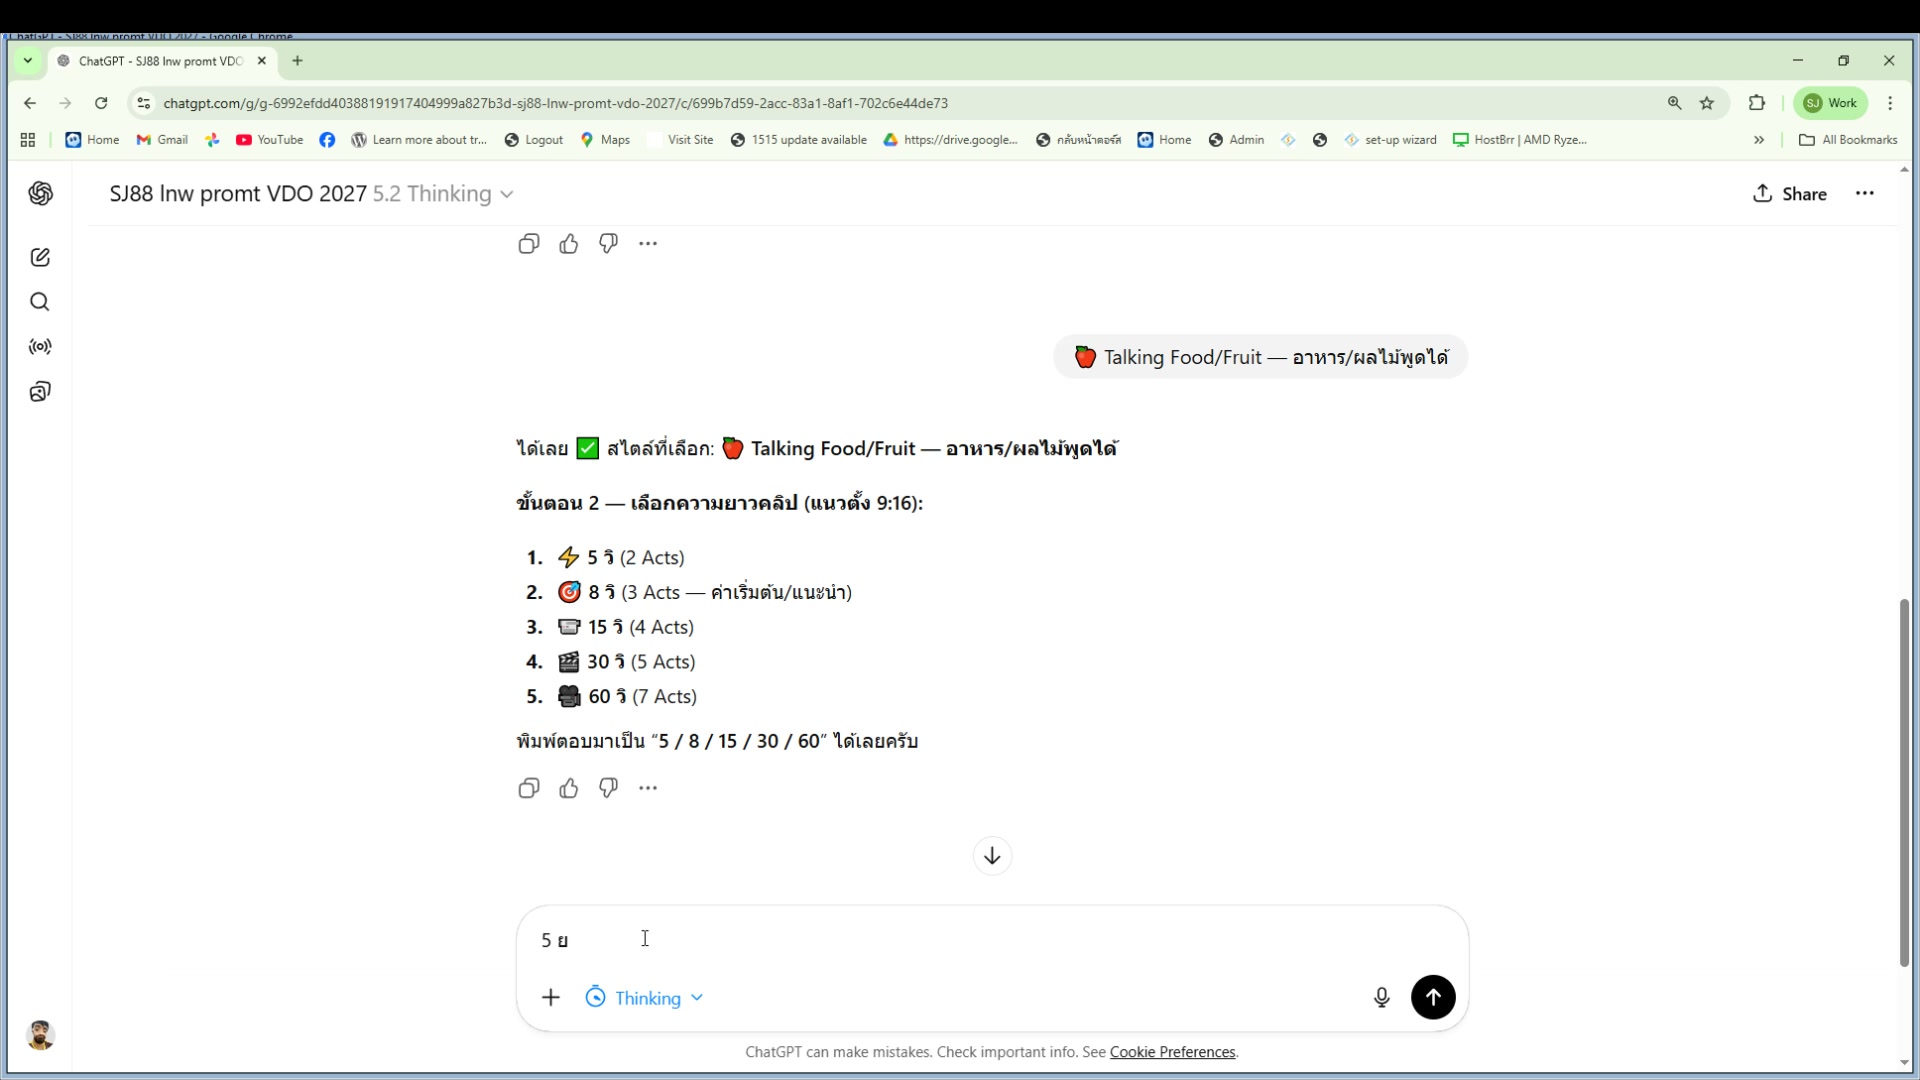Click the Share button
Image resolution: width=1920 pixels, height=1080 pixels.
coord(1790,194)
